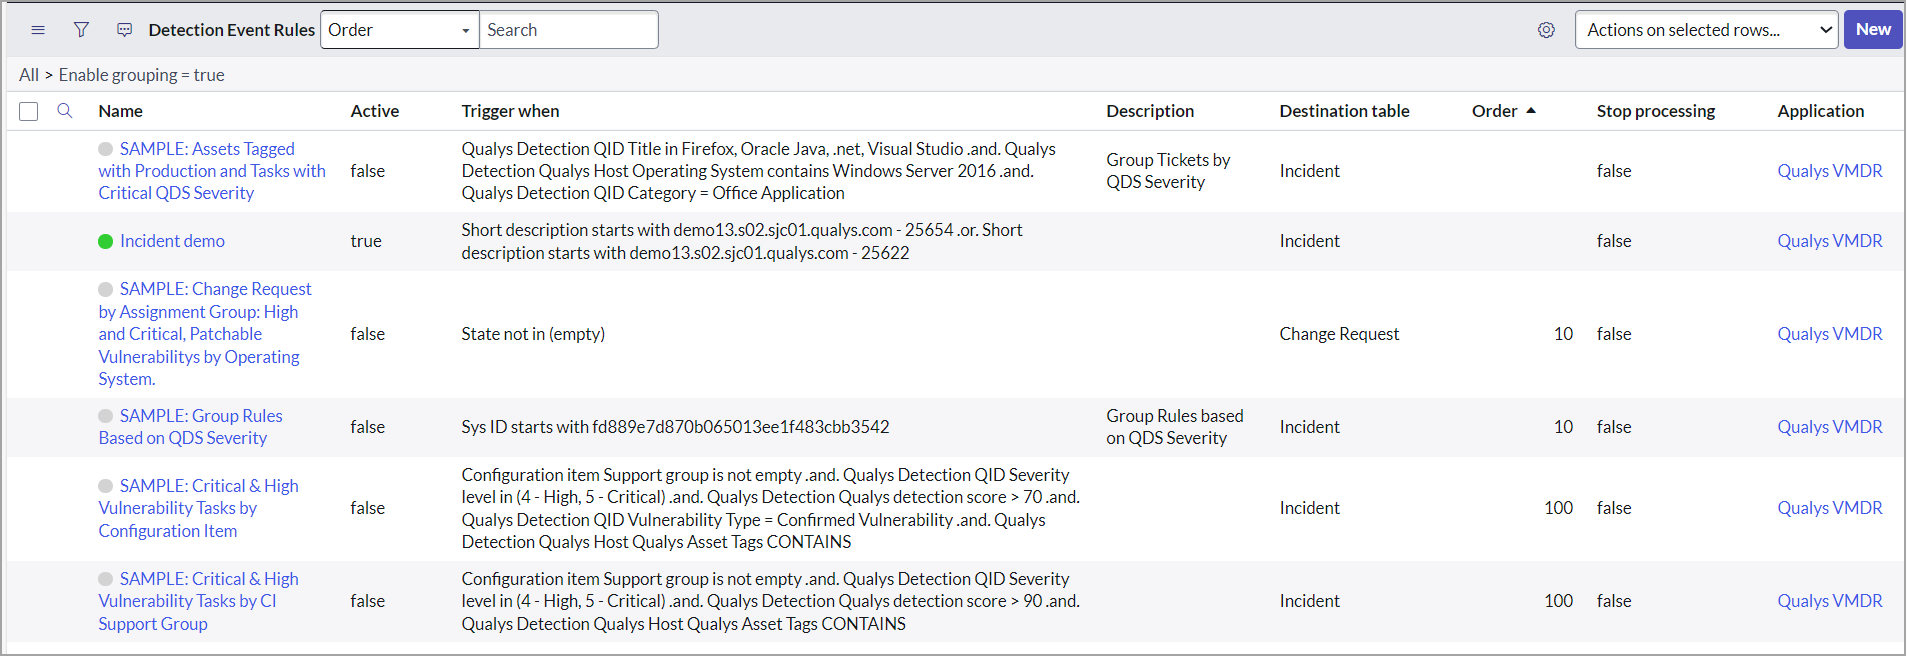1906x656 pixels.
Task: Tick the select-all rows checkbox
Action: [x=29, y=111]
